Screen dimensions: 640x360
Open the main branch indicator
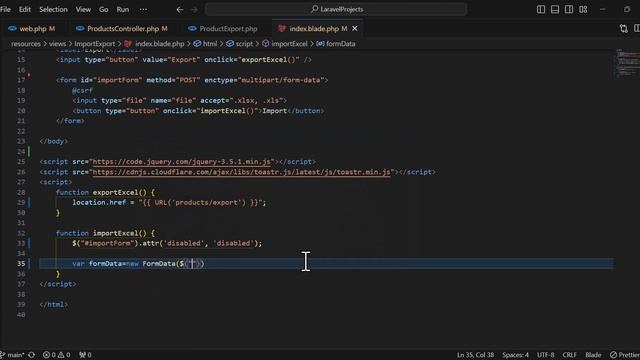pos(12,355)
